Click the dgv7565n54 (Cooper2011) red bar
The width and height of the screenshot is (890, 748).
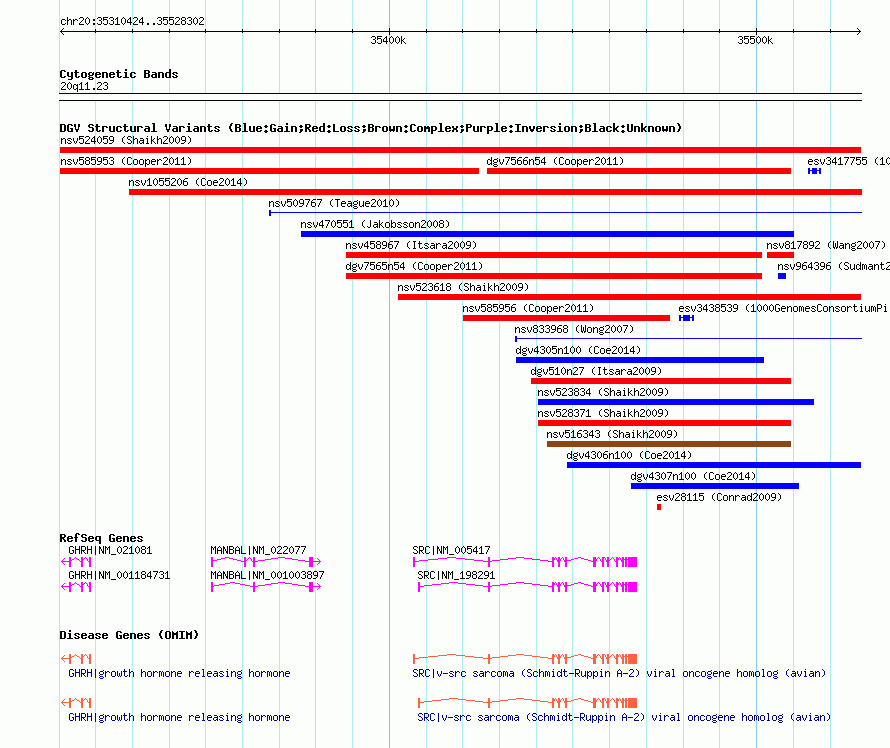553,276
